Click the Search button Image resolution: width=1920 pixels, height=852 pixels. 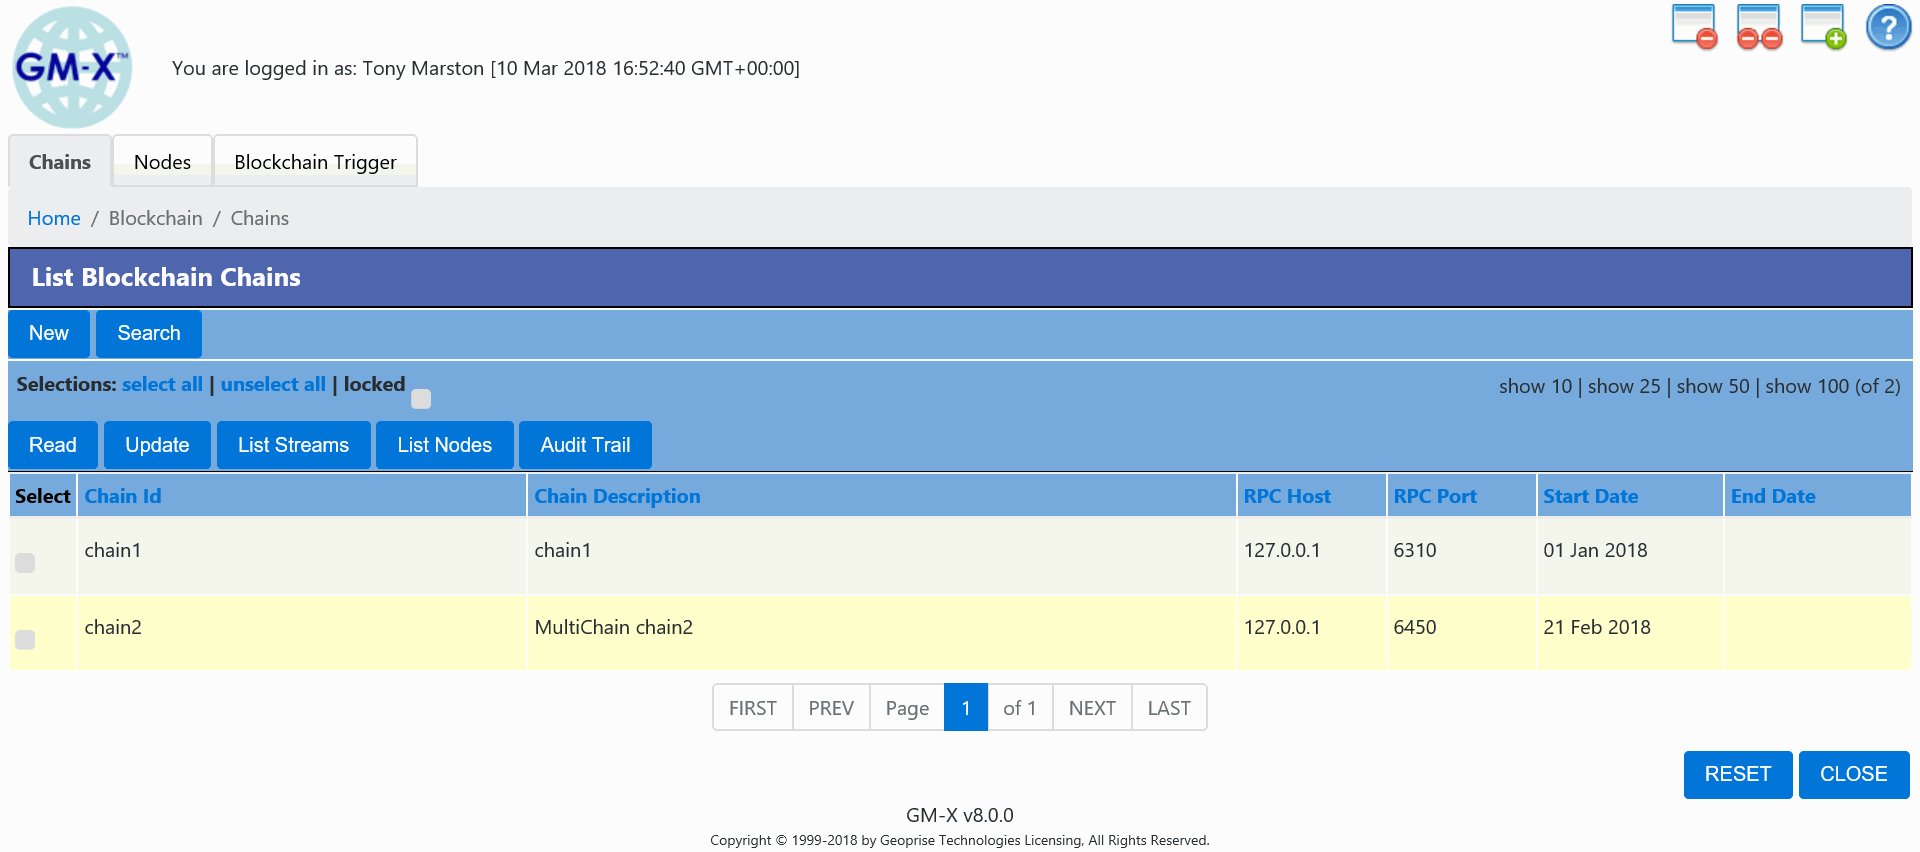pyautogui.click(x=149, y=333)
